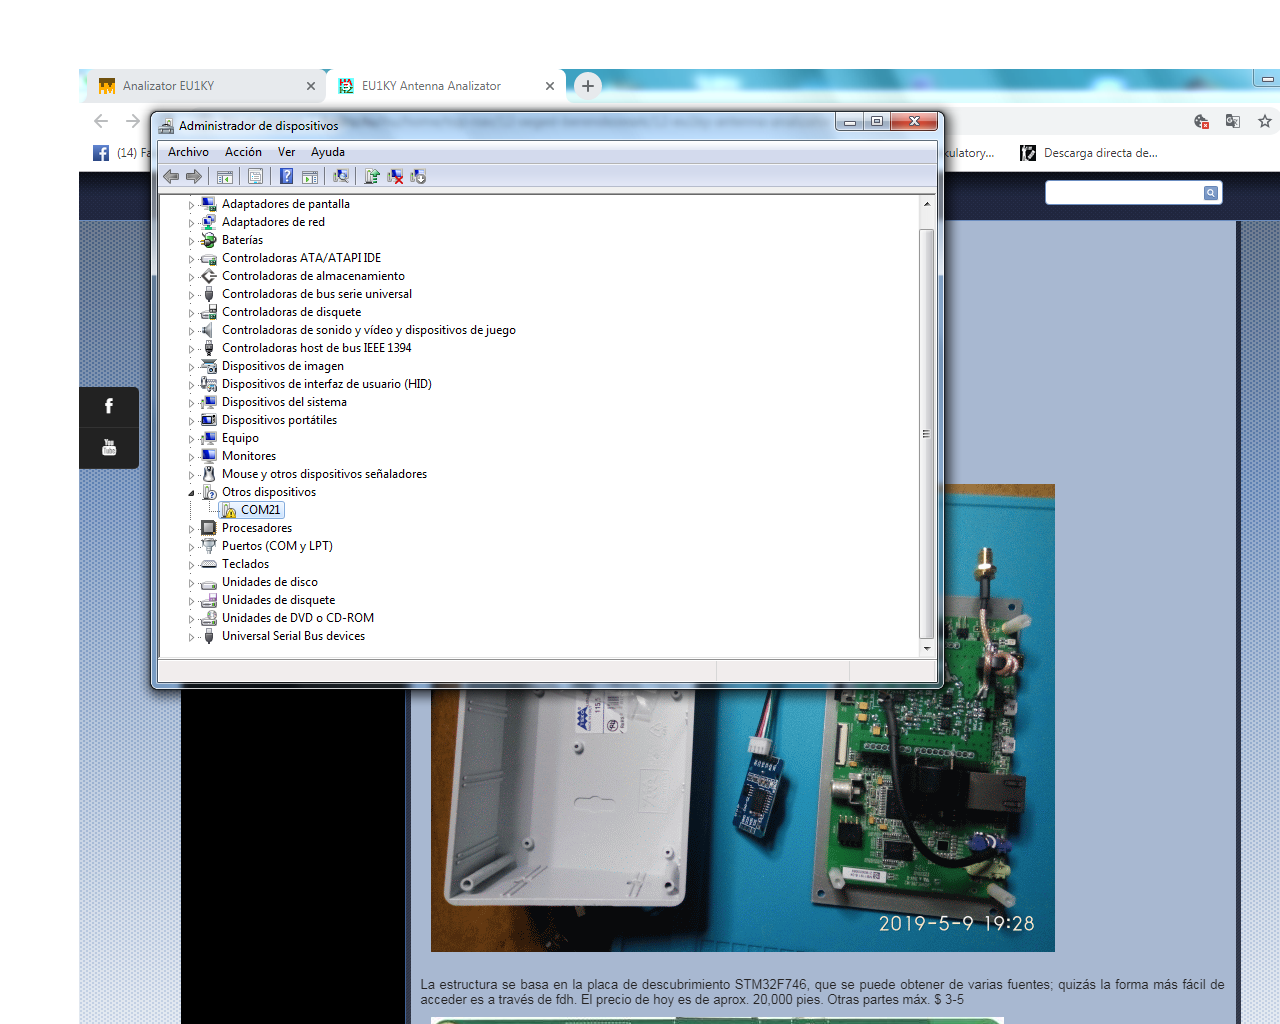Click the Properties toolbar icon
1280x1024 pixels.
256,177
